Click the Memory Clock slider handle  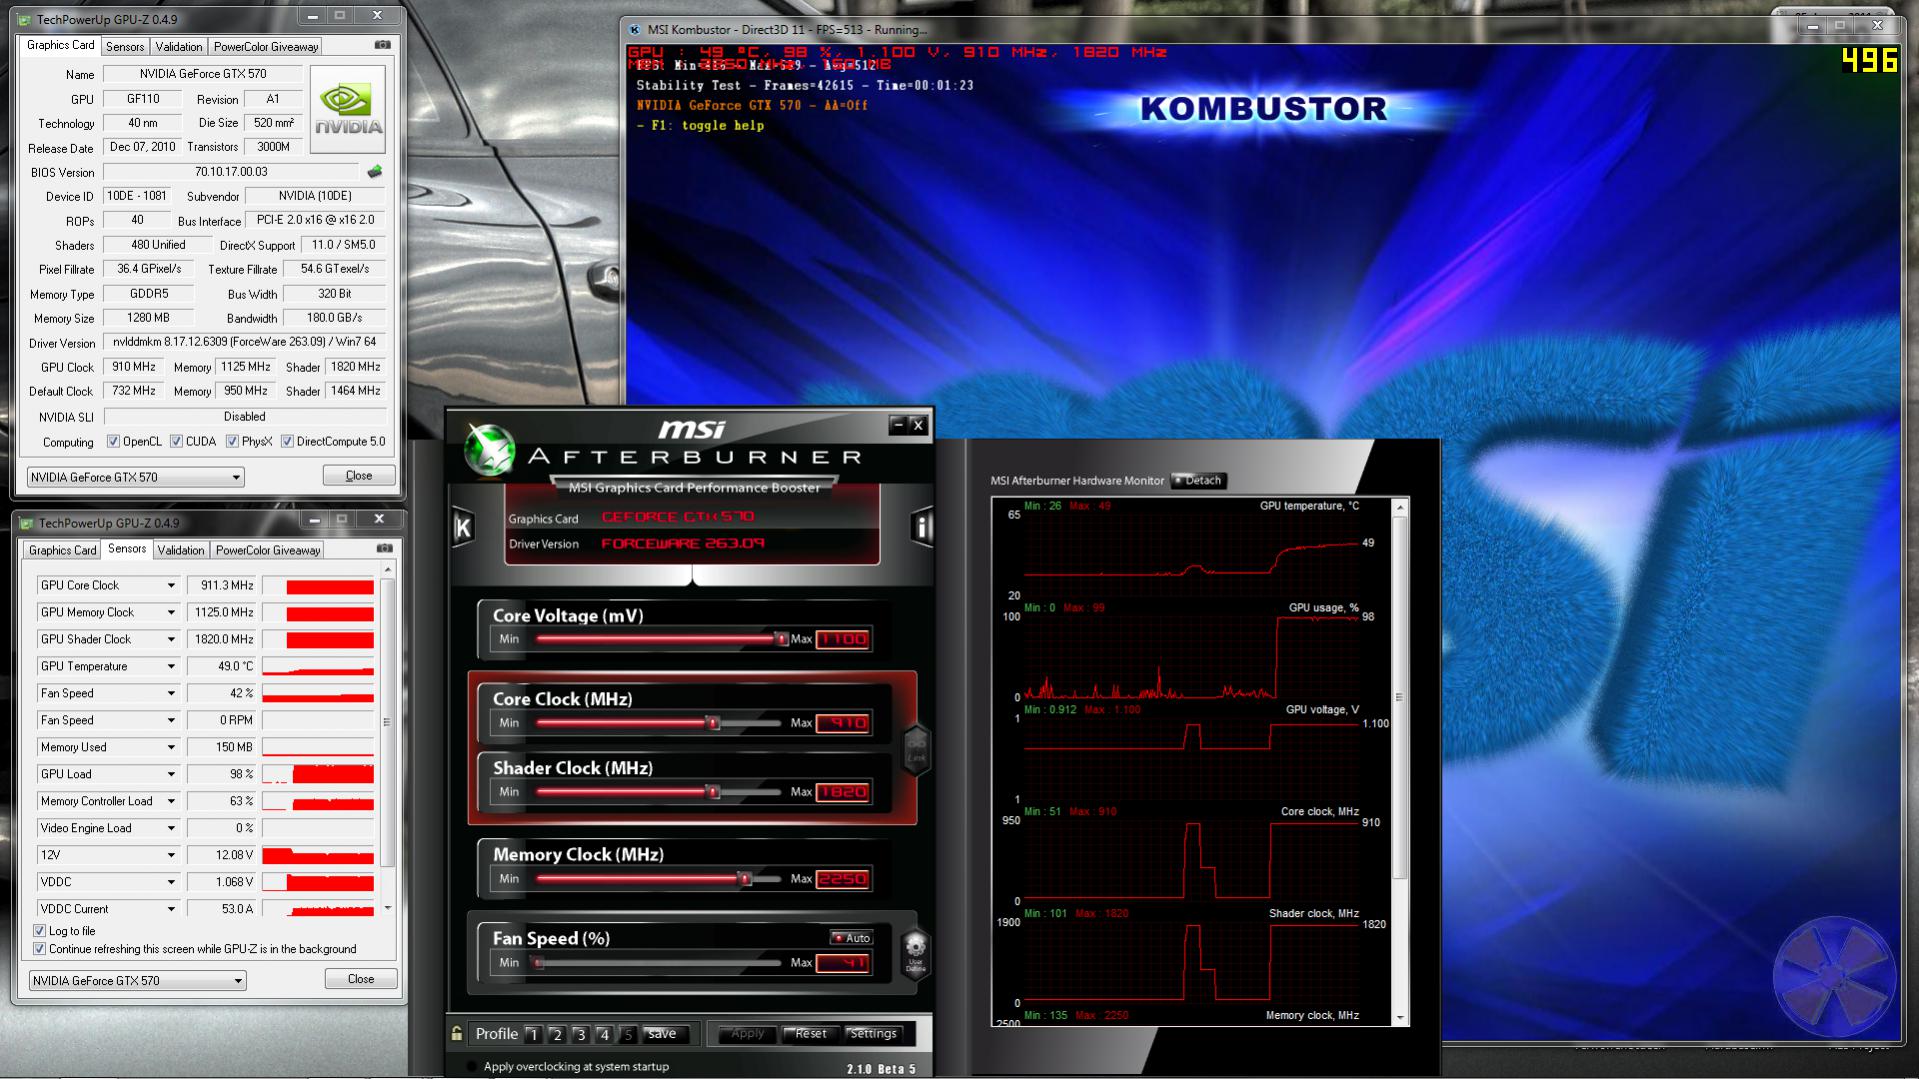(x=745, y=879)
